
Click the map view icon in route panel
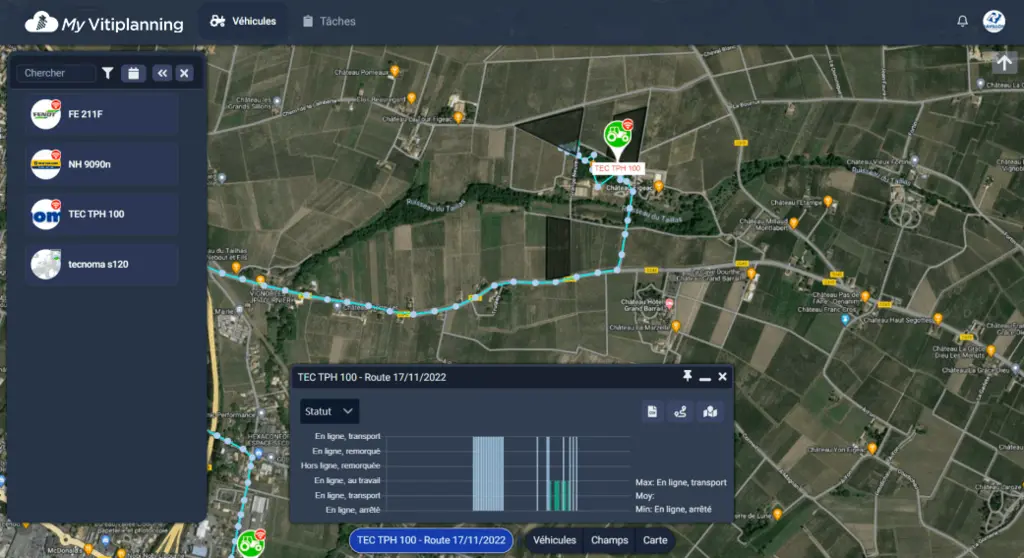pos(710,411)
